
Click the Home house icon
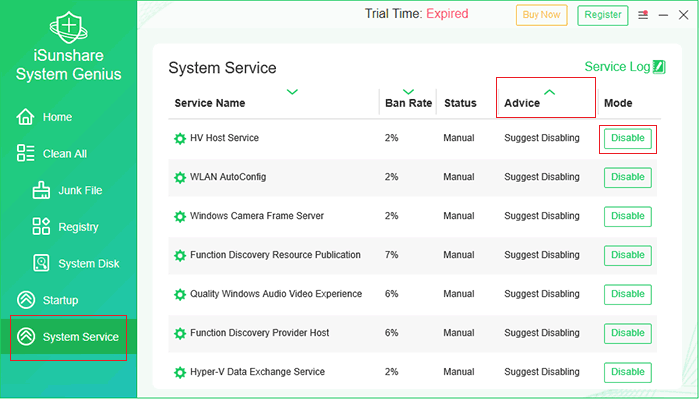pos(25,117)
